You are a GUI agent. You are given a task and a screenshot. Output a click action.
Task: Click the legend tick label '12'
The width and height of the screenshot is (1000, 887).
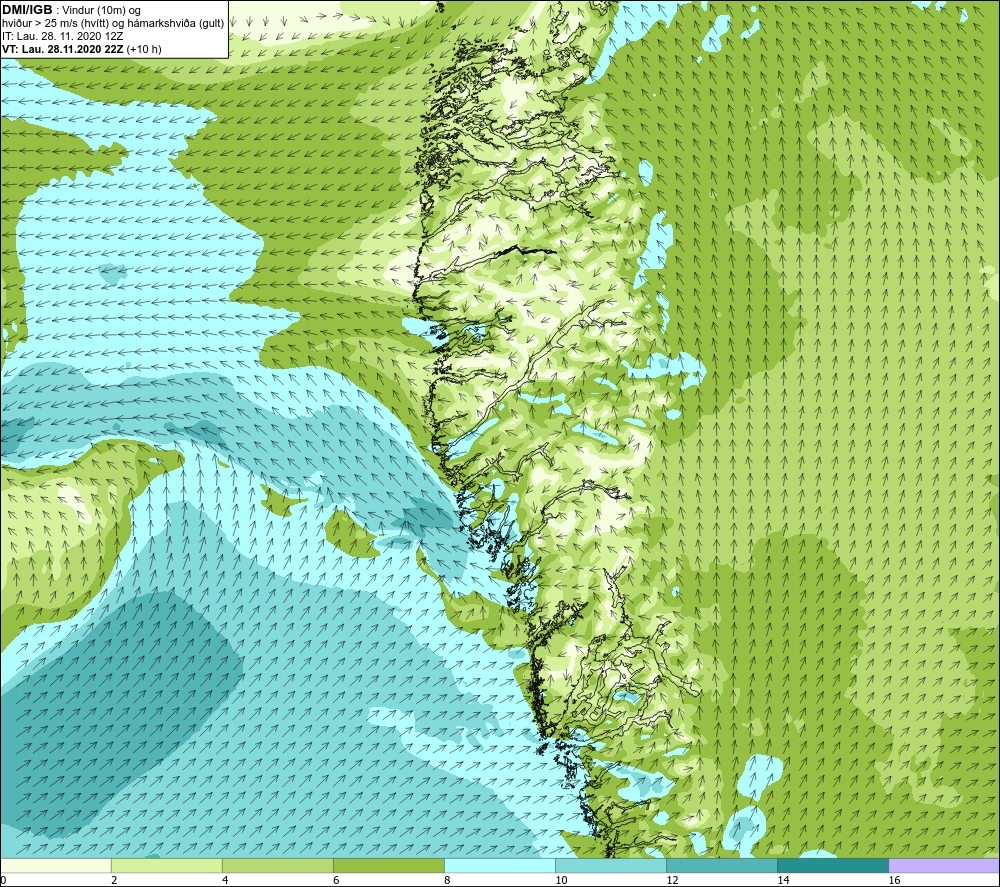click(x=672, y=880)
